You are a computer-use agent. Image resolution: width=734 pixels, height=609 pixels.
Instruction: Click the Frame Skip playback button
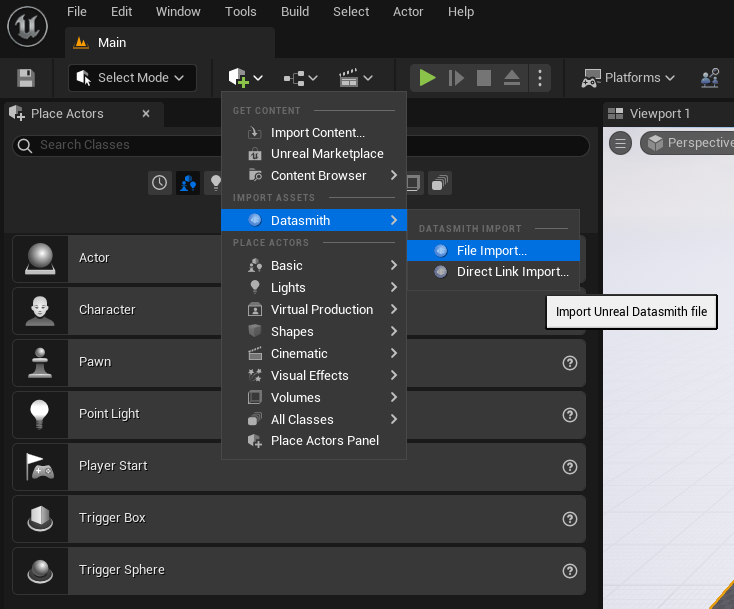click(x=455, y=78)
